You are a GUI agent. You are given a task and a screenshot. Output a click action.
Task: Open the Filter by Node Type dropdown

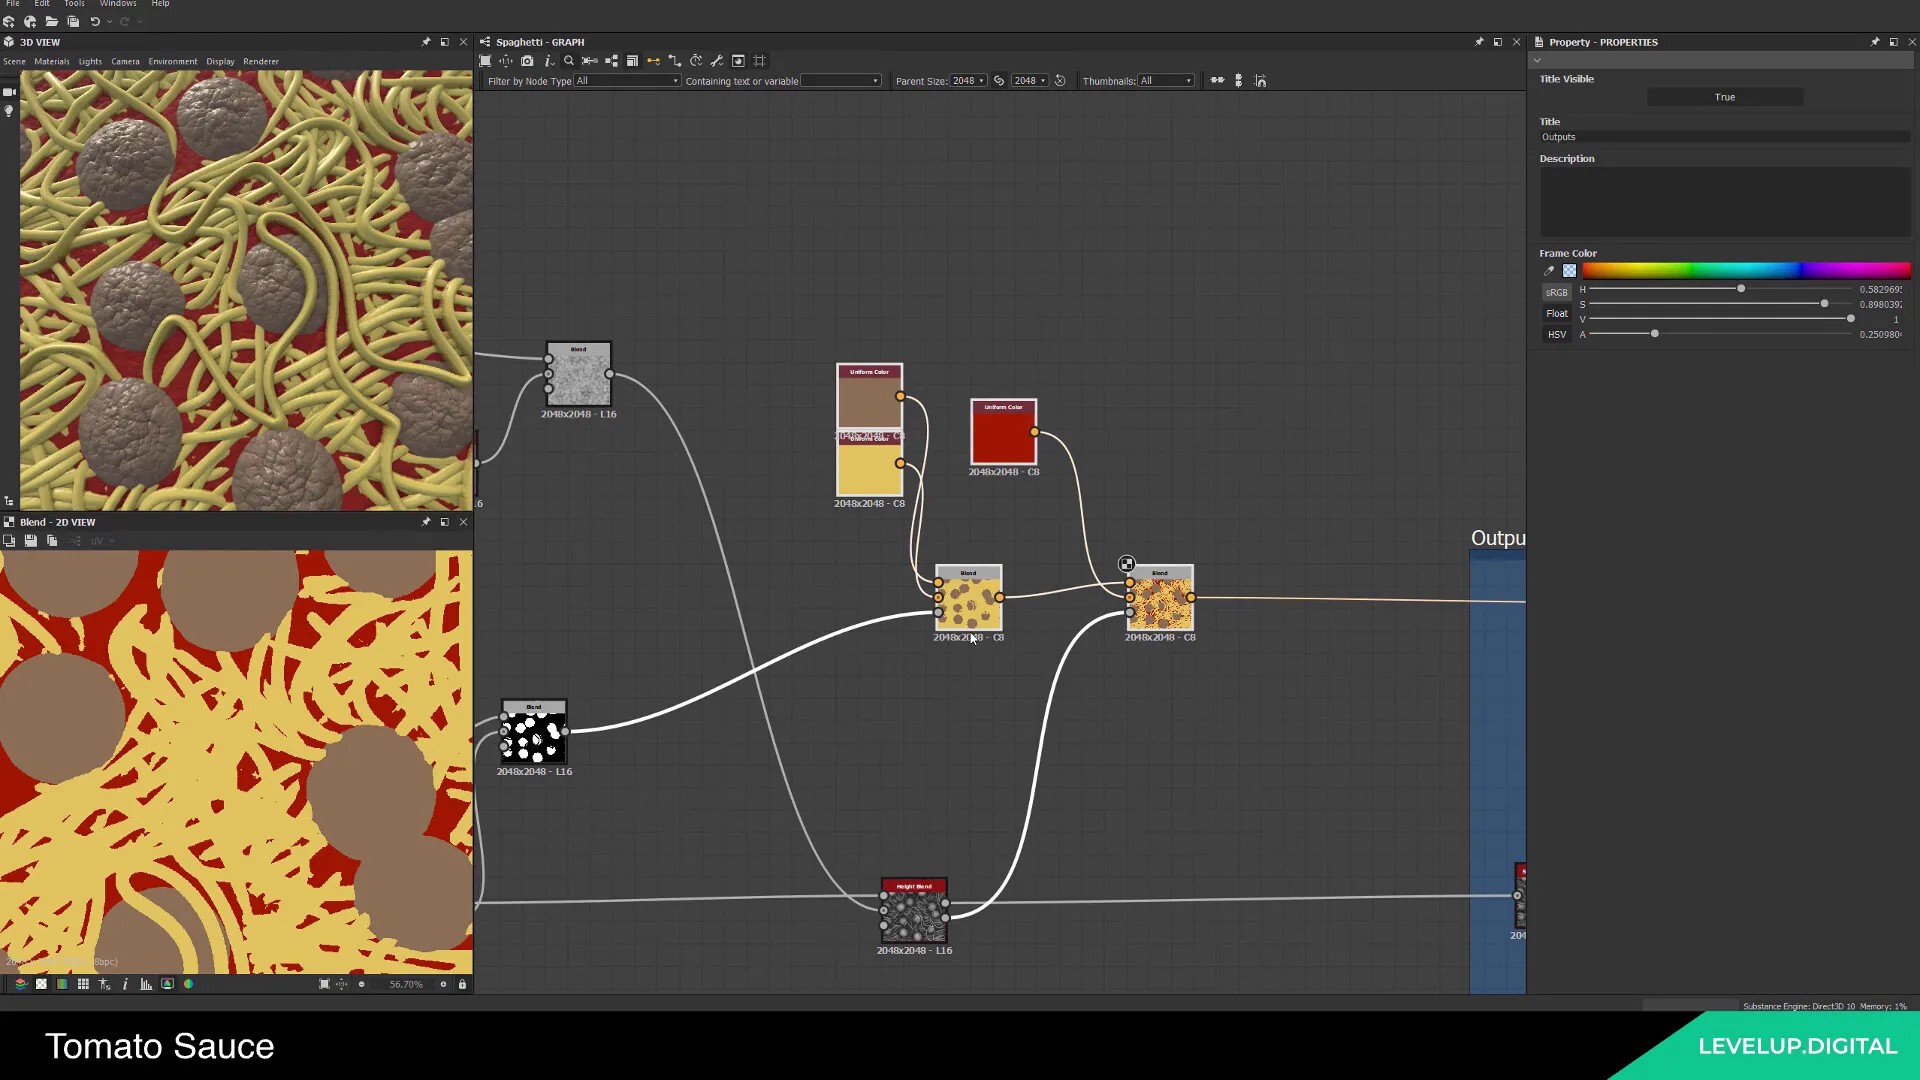click(625, 81)
